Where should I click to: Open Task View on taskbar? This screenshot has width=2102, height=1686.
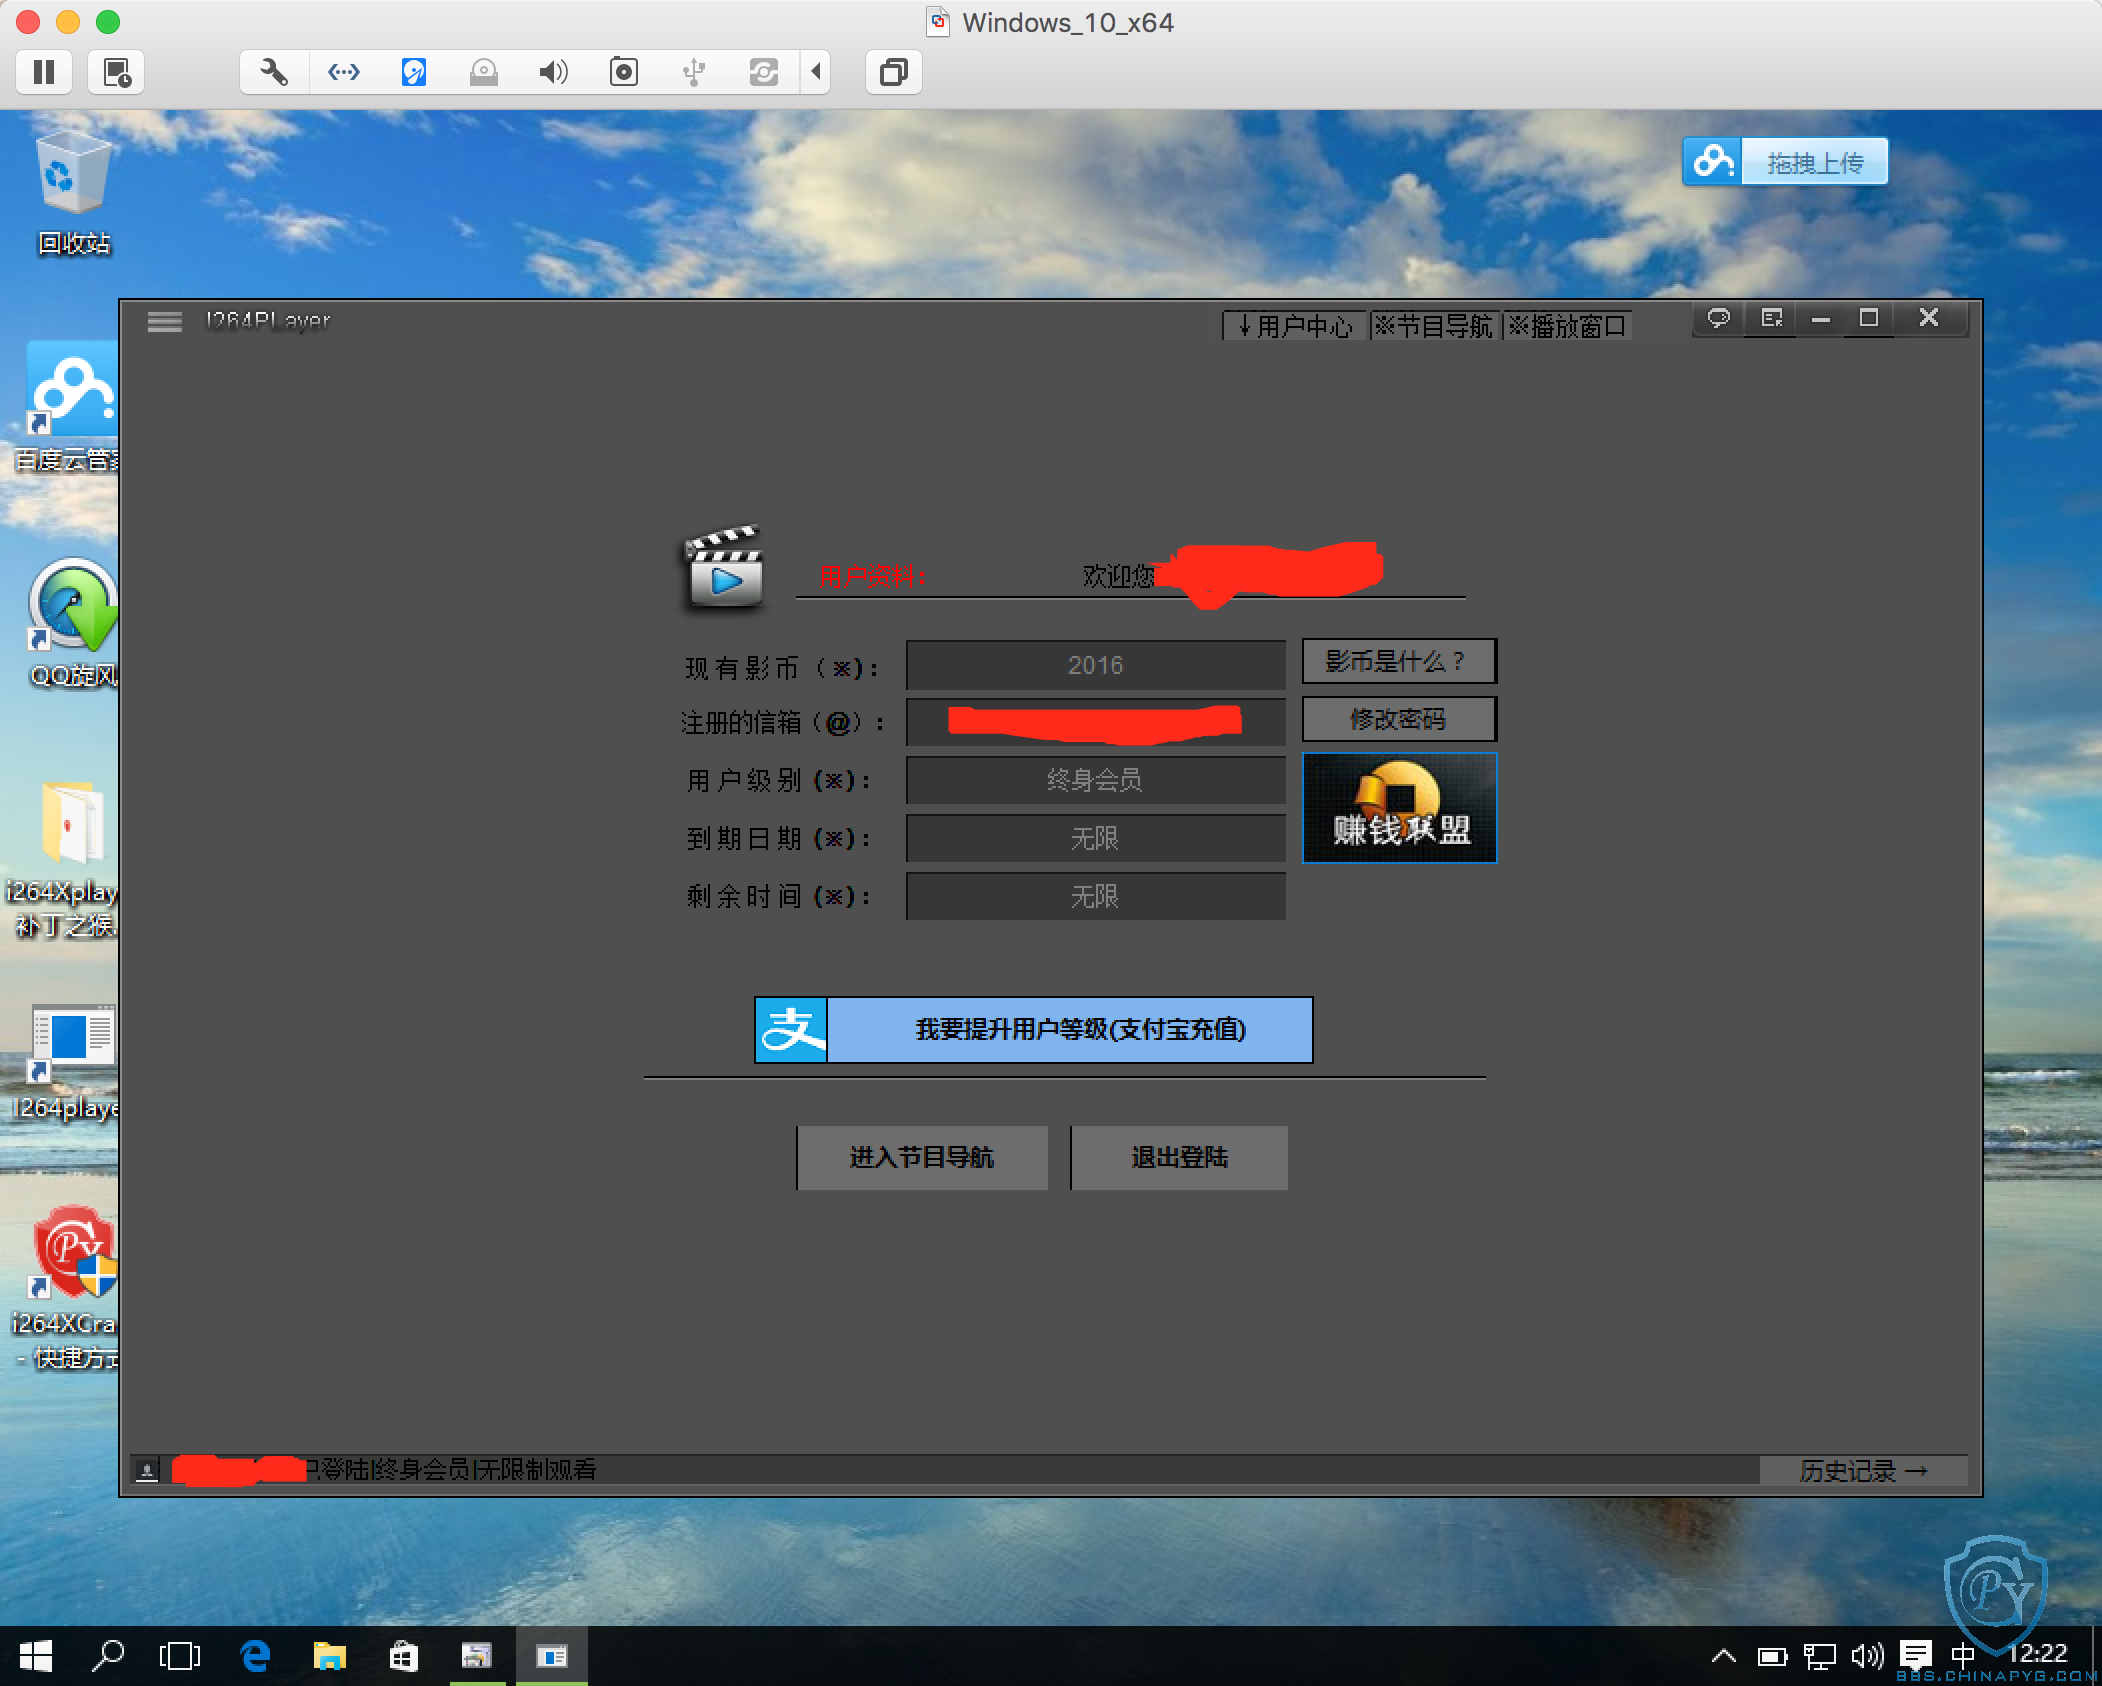click(180, 1657)
